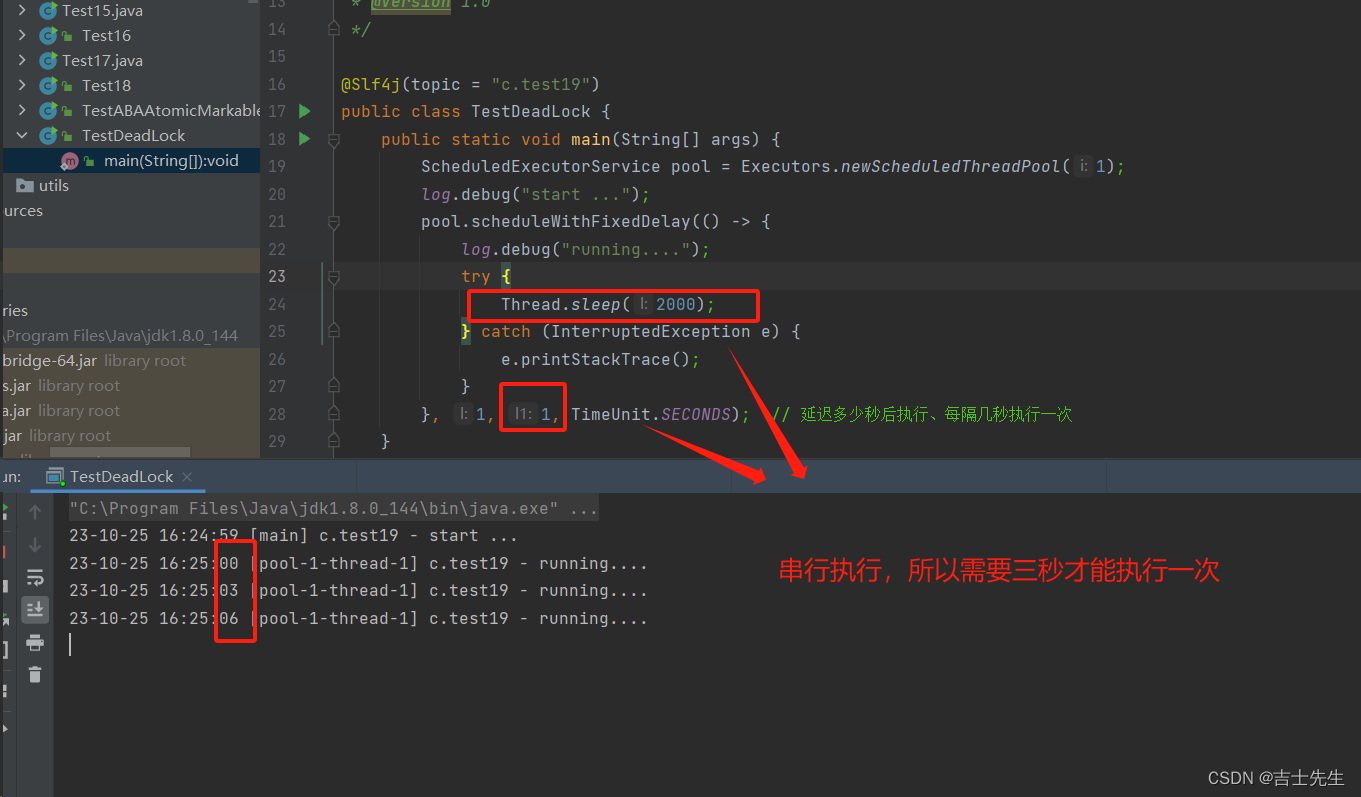Expand the Test16 node

[x=22, y=36]
